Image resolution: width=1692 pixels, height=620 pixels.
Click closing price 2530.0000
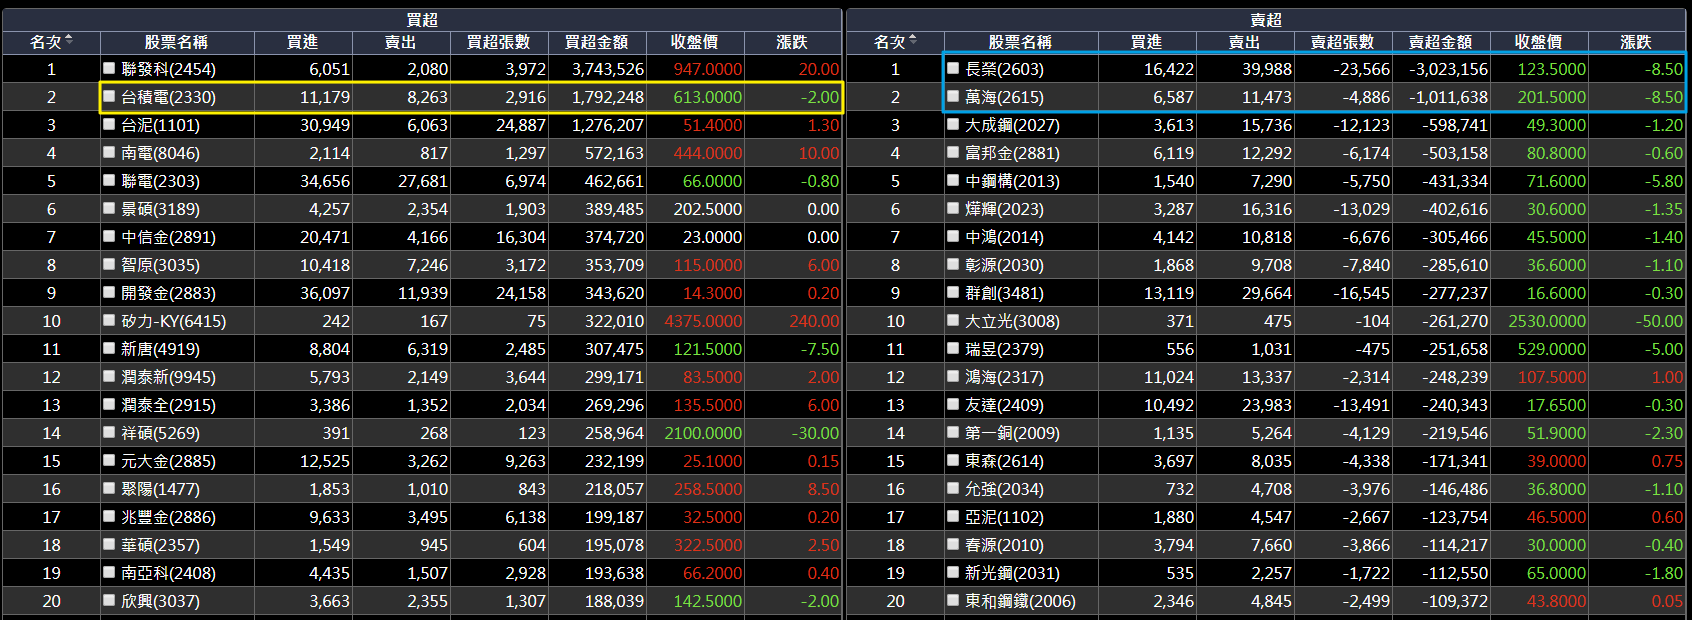[1547, 321]
